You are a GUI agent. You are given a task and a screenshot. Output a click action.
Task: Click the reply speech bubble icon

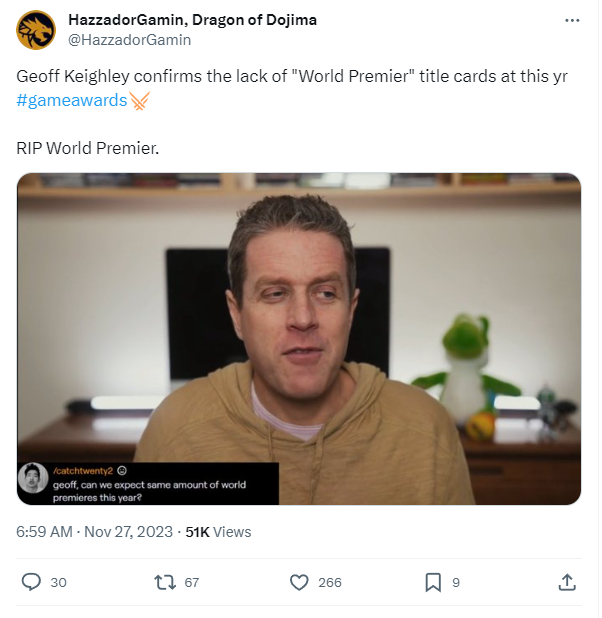31,582
